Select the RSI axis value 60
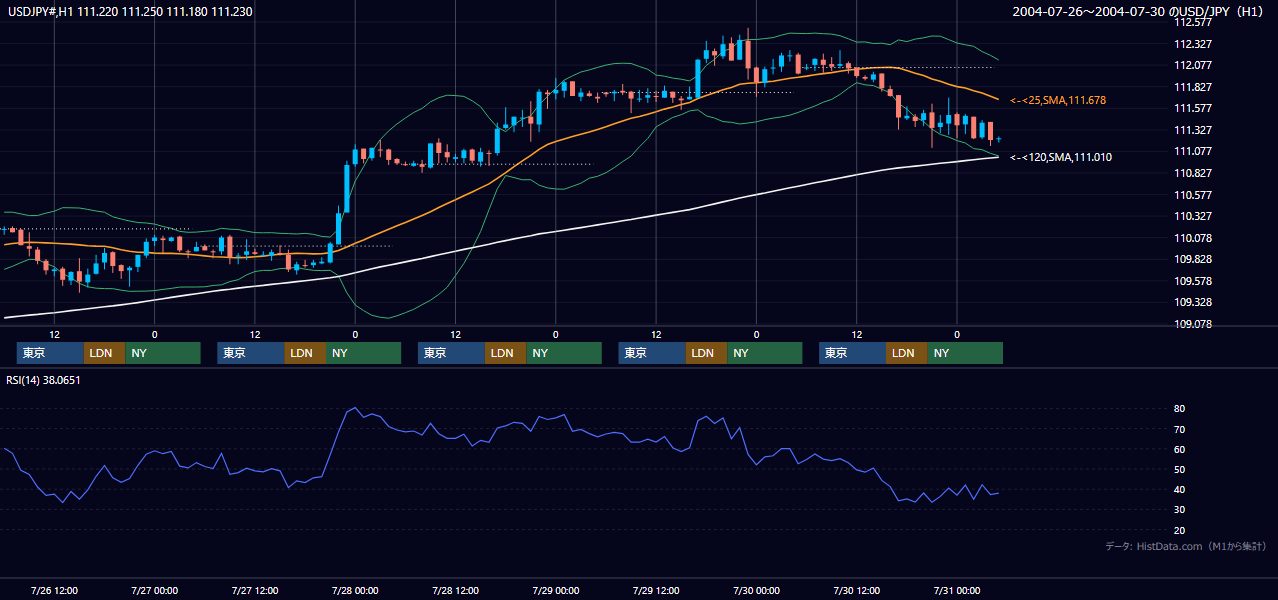 tap(1180, 449)
